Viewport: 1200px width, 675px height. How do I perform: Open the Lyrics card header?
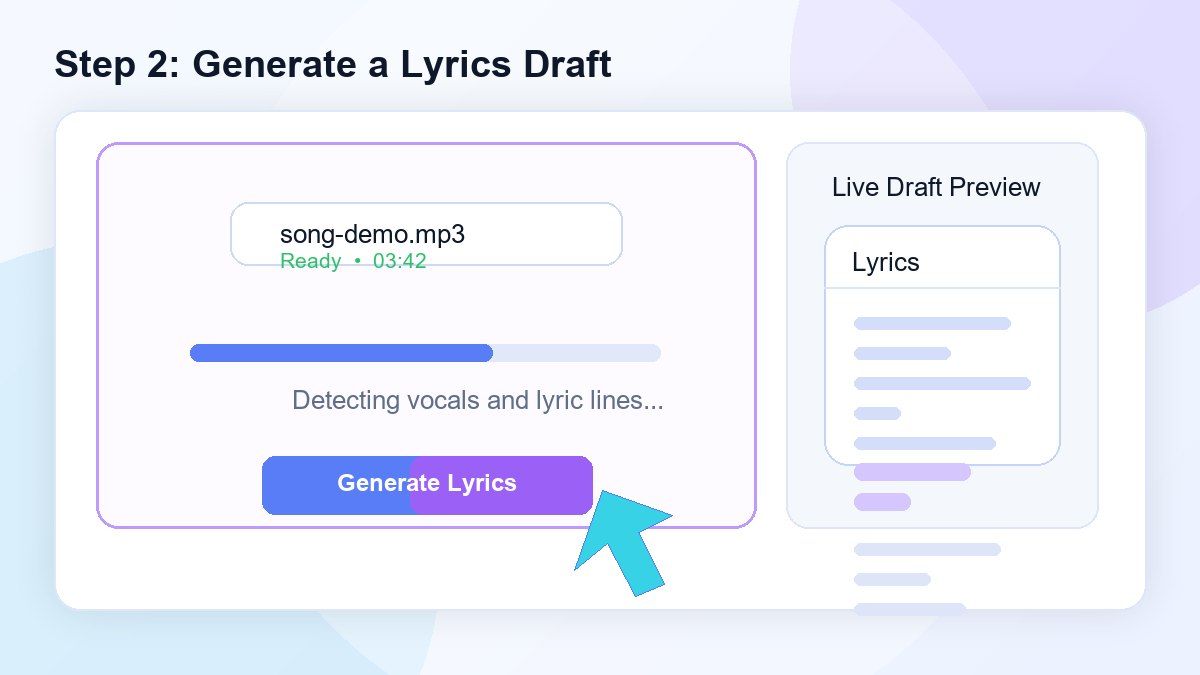(942, 258)
